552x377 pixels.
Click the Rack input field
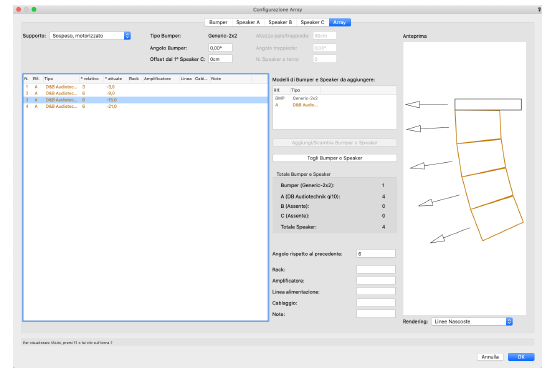(x=376, y=270)
